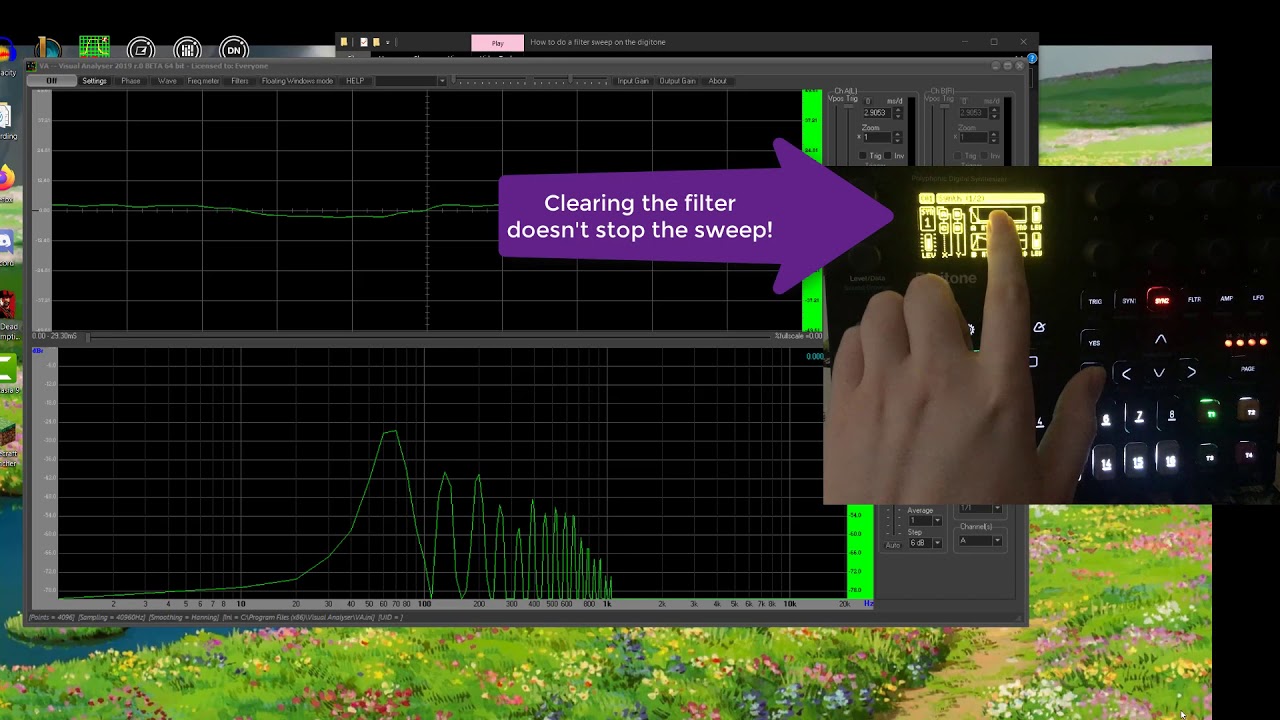Click the Ch A ms/d value field
Viewport: 1280px width, 720px height.
pos(875,113)
